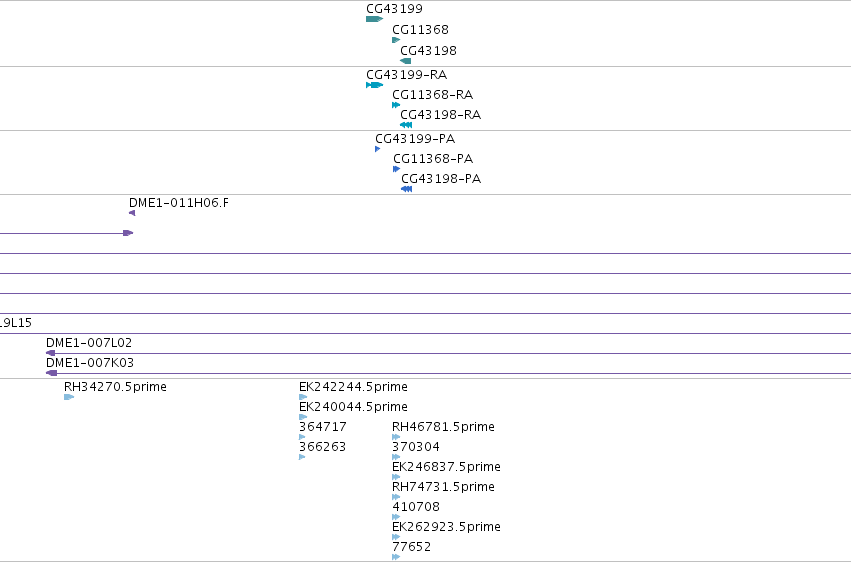Select the partially visible 9L15 label

[x=16, y=323]
